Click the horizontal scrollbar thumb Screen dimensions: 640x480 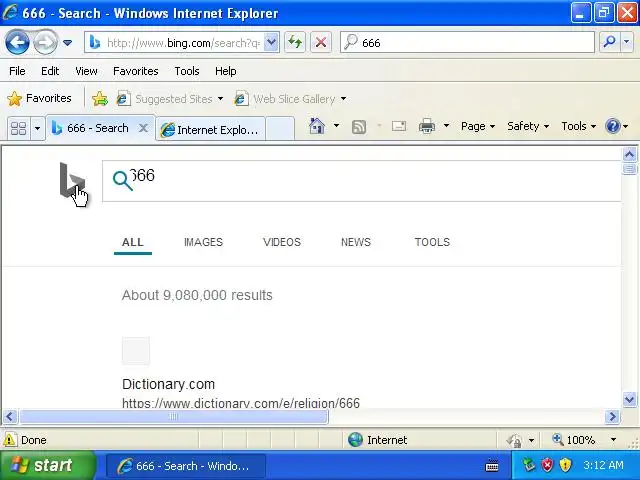coord(174,417)
